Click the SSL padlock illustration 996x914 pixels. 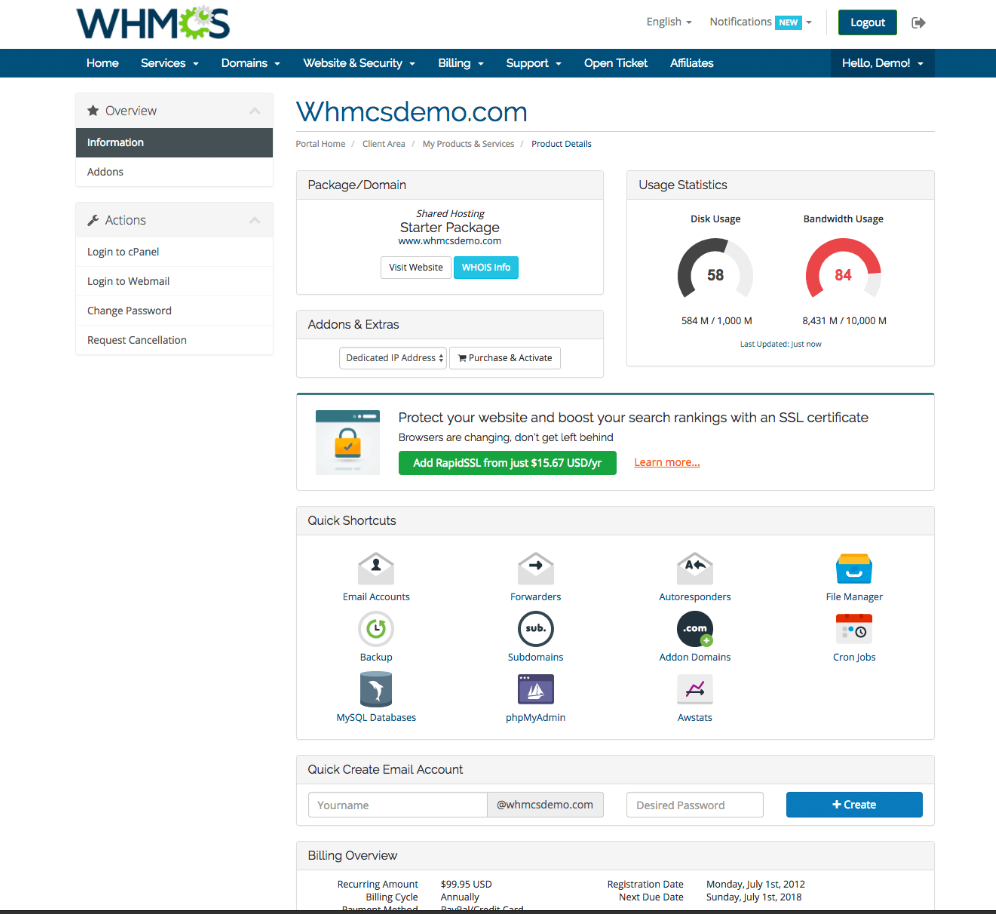pos(348,443)
